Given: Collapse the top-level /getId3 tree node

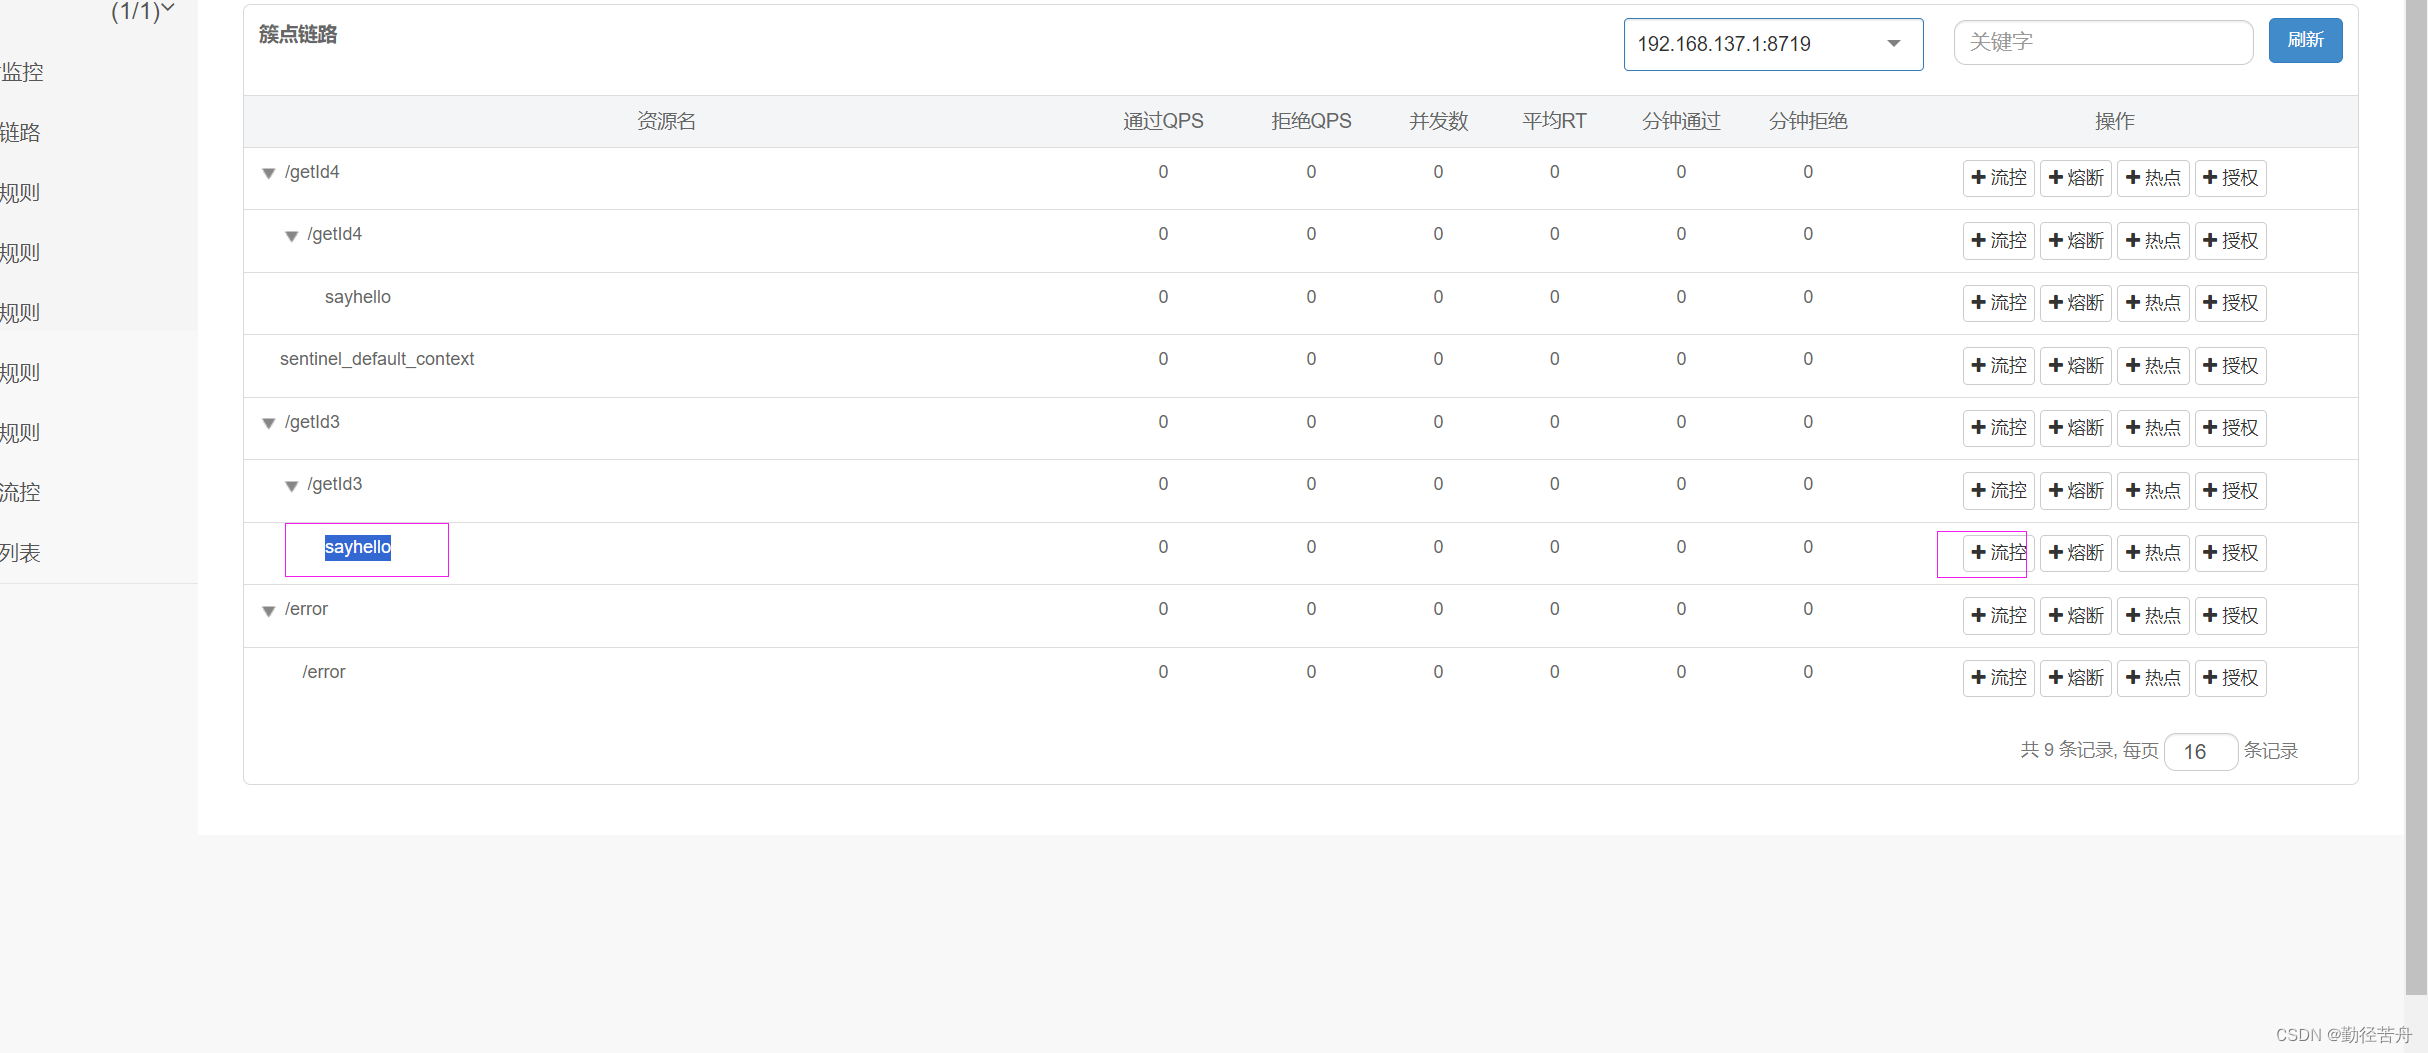Looking at the screenshot, I should point(268,424).
